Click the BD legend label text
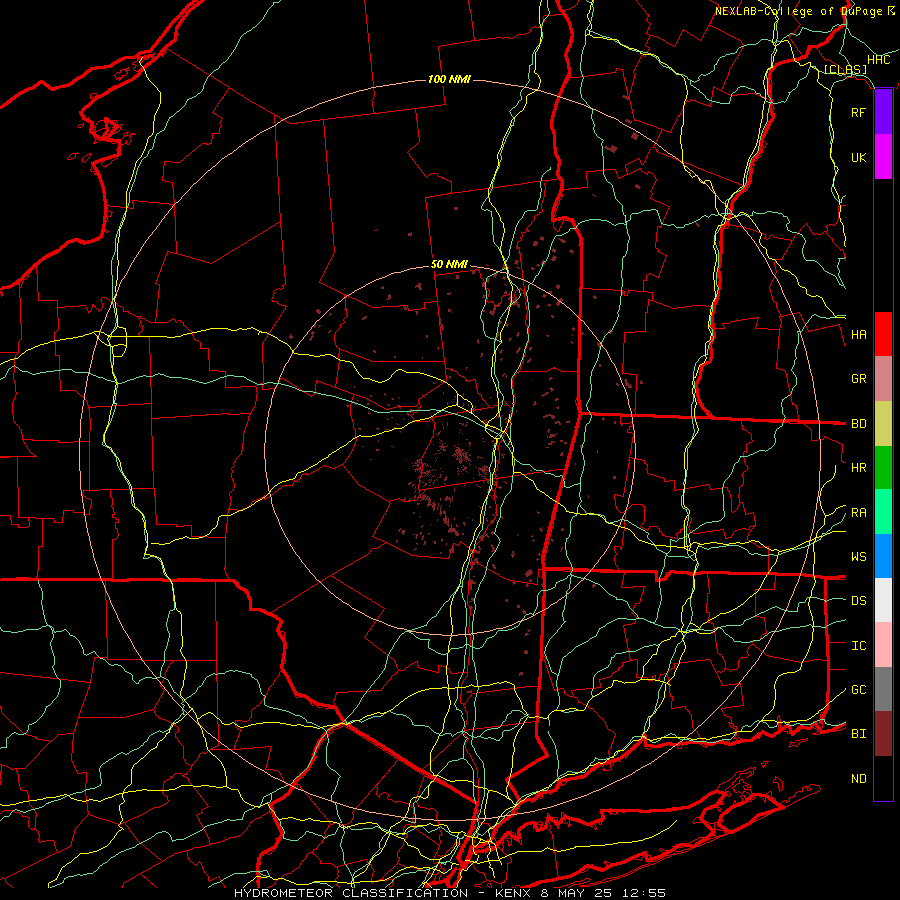900x900 pixels. pyautogui.click(x=859, y=424)
